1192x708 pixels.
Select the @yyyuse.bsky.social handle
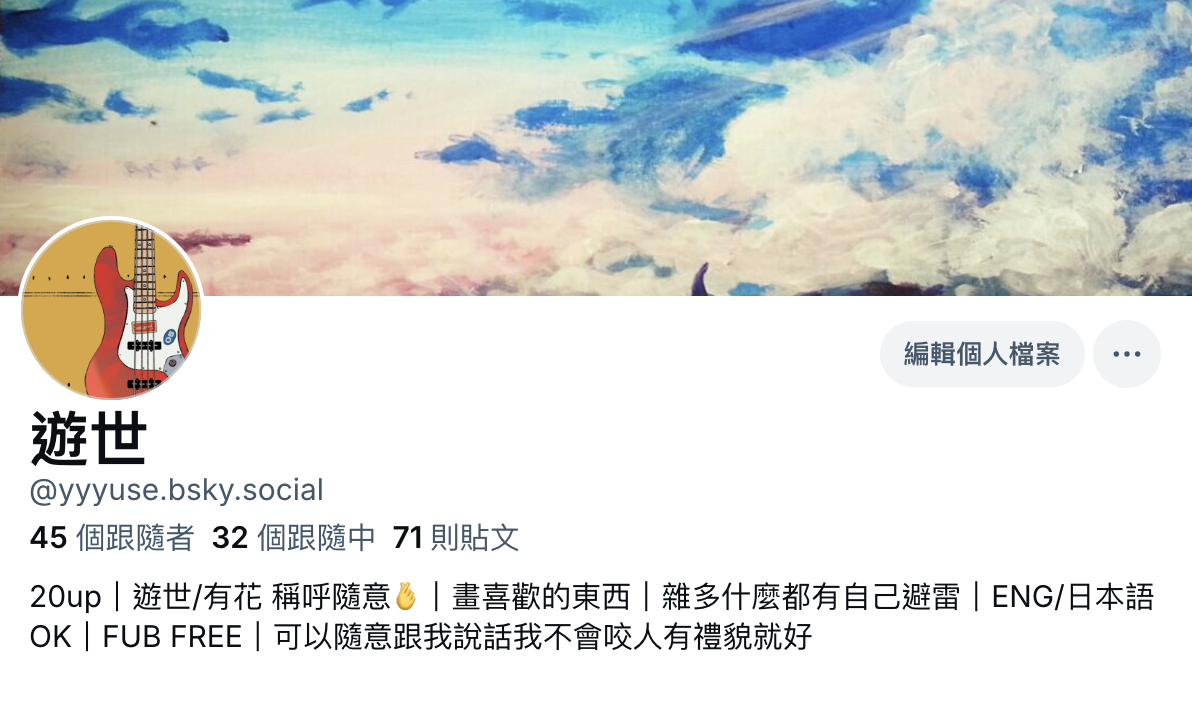click(176, 490)
